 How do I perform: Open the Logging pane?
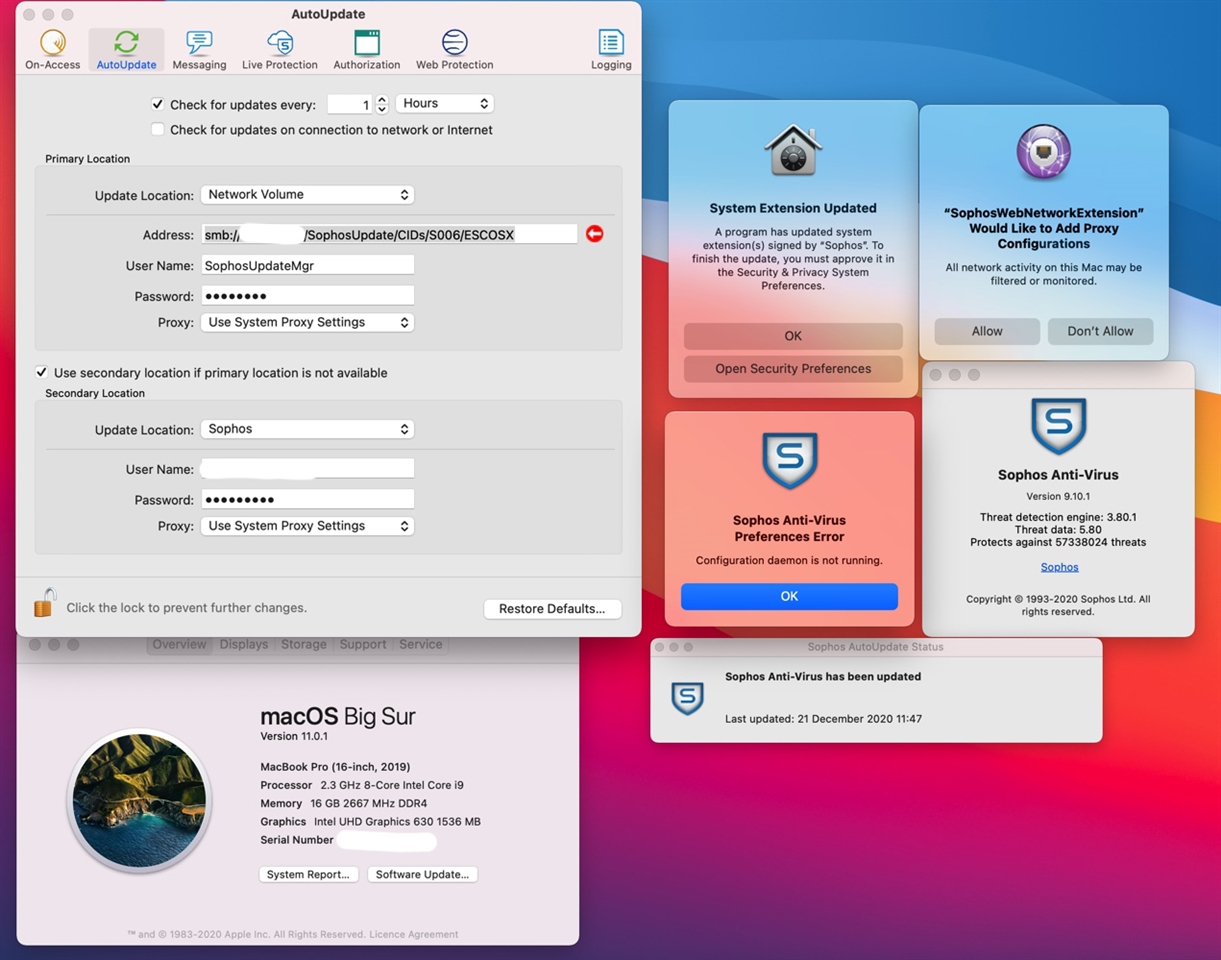[x=611, y=50]
